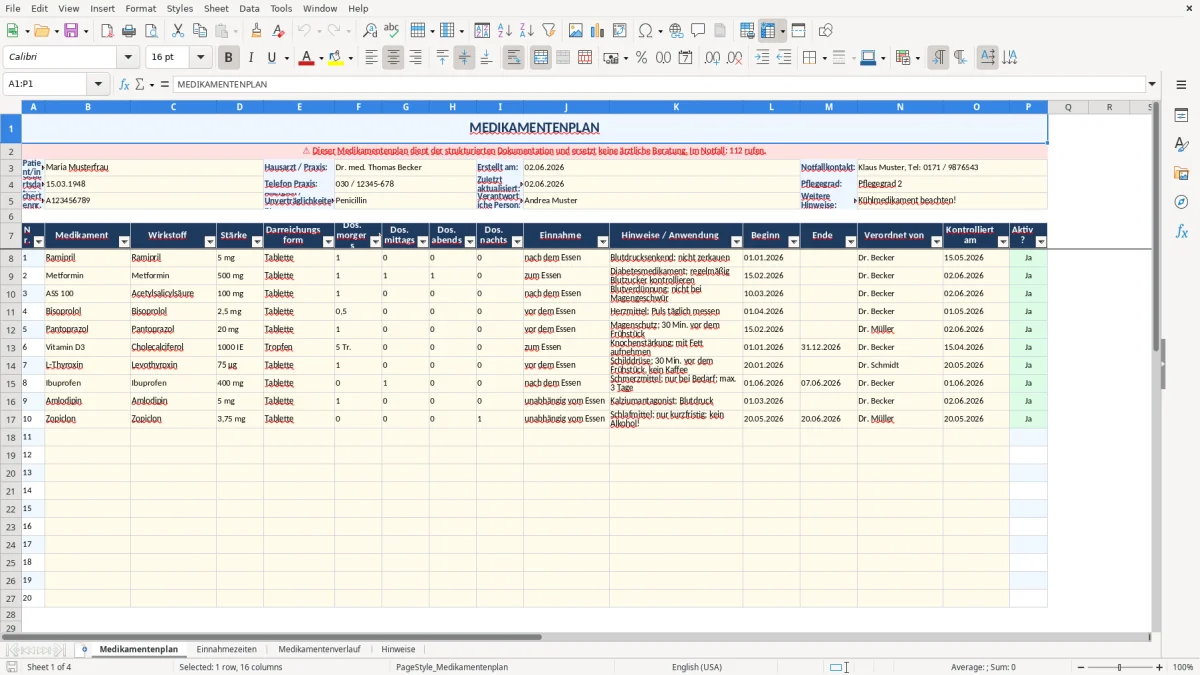
Task: Click the Save document icon
Action: (x=71, y=31)
